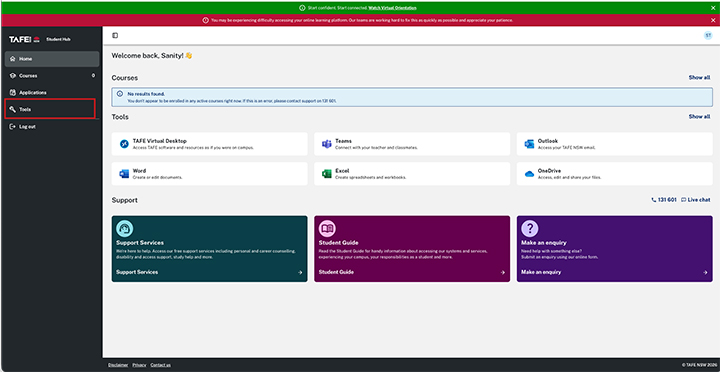Click the Student Hub label
This screenshot has width=720, height=372.
pos(58,40)
